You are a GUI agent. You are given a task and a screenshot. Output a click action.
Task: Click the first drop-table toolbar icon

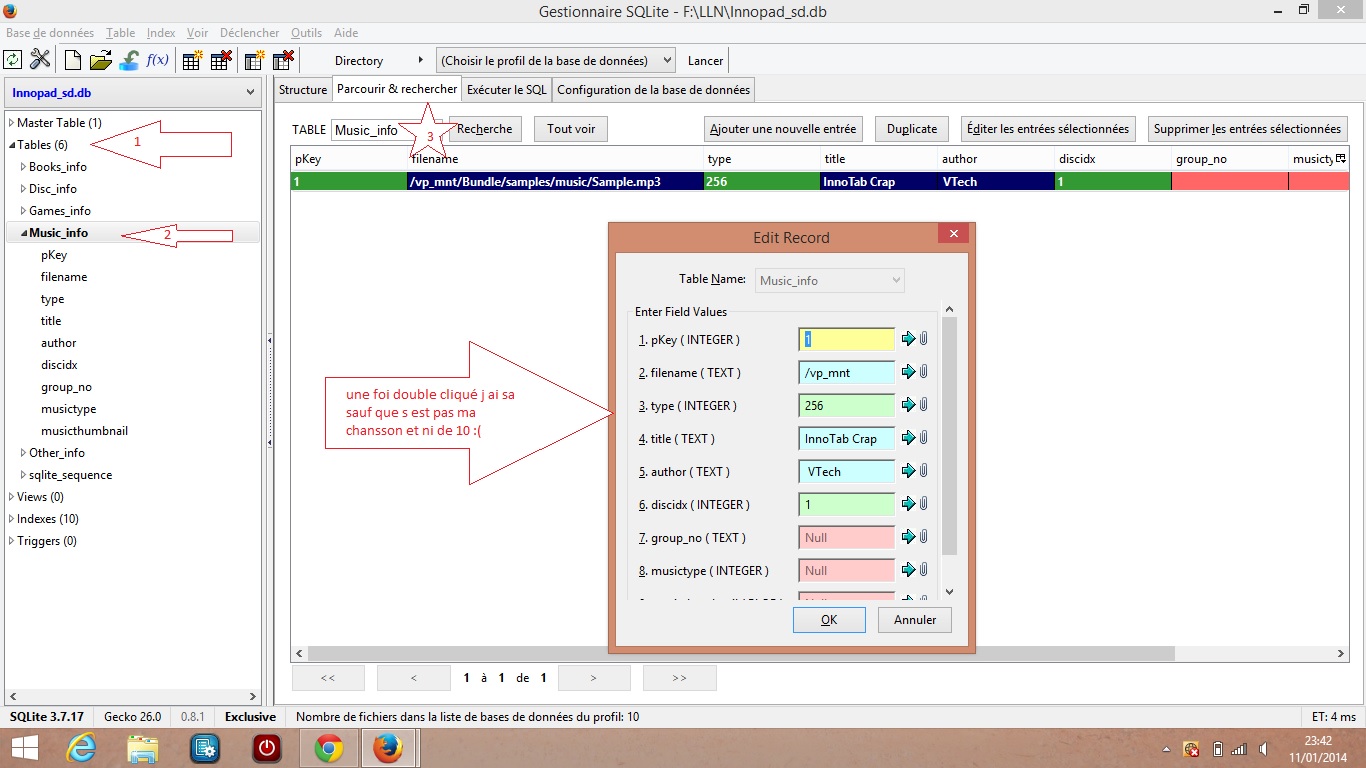(x=221, y=60)
